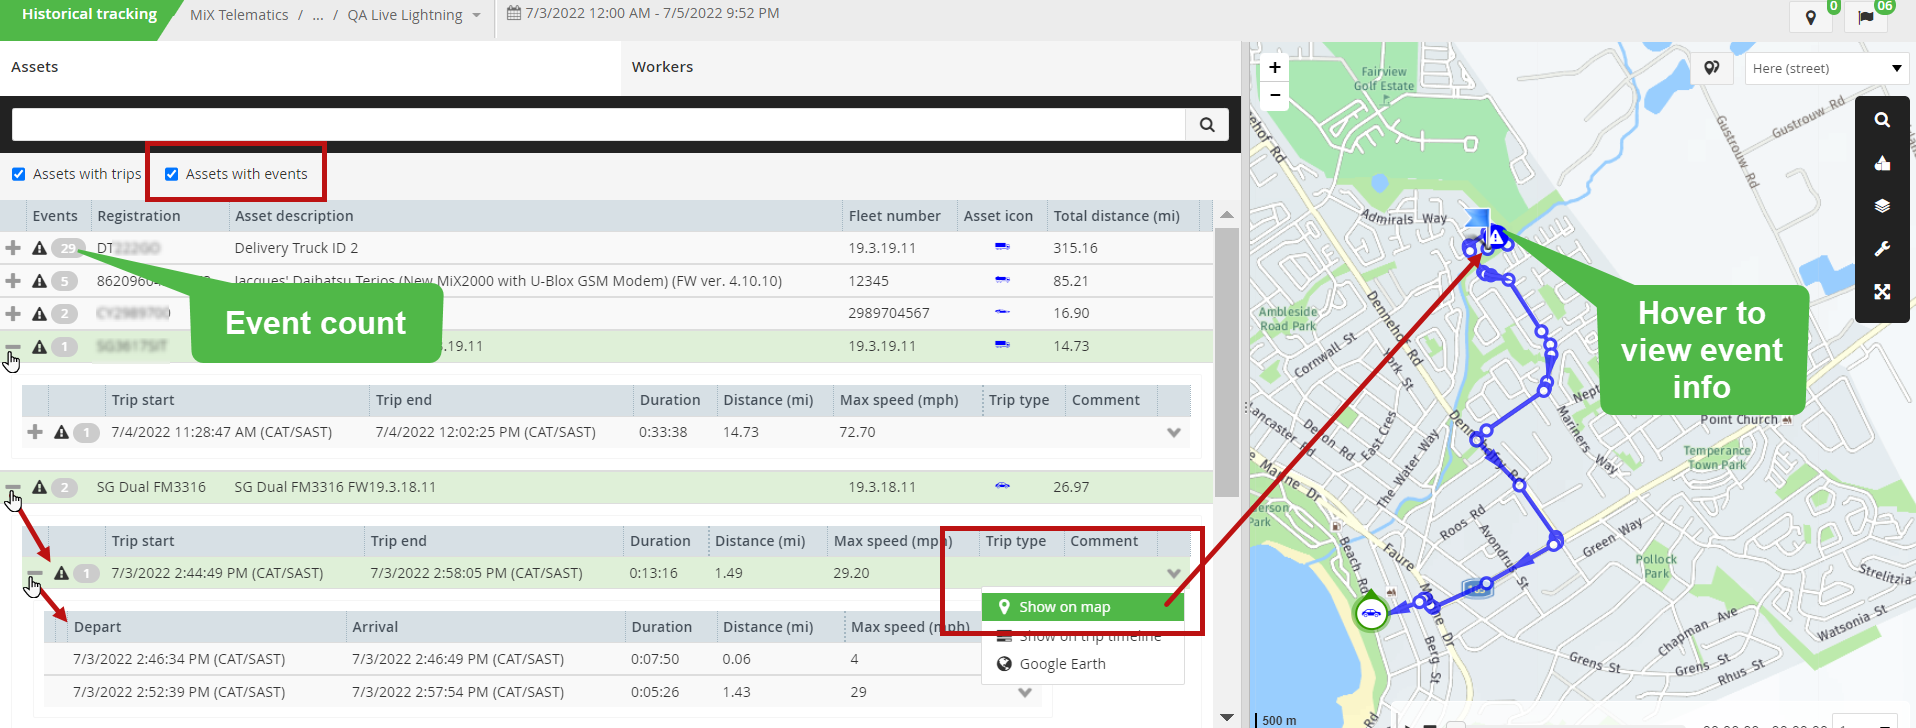Click the green circled car marker on the map

[x=1371, y=613]
